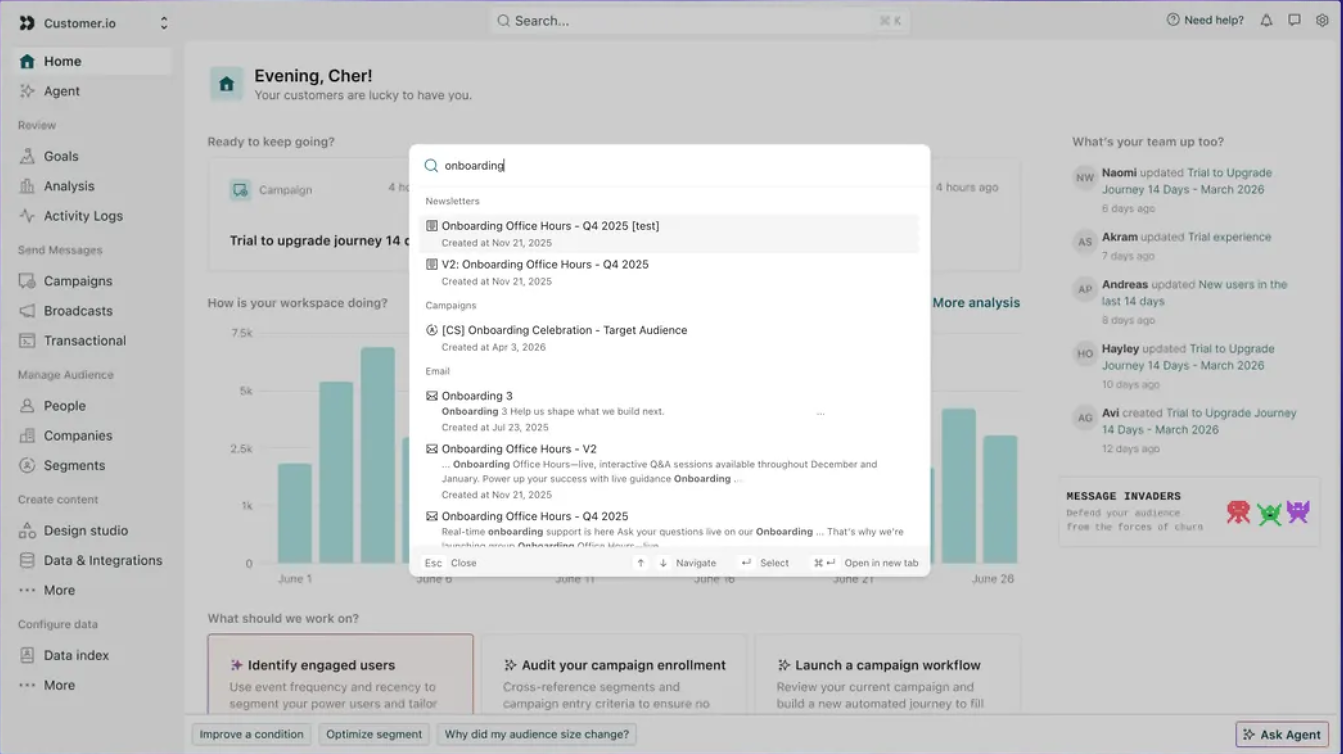Click Campaign icon in Ready to keep going card
This screenshot has width=1343, height=754.
(x=240, y=189)
